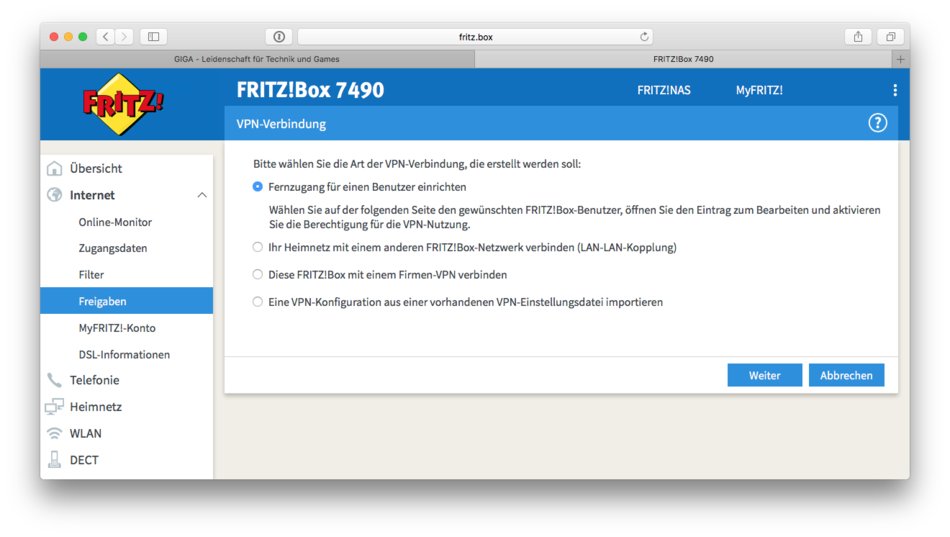Viewport: 950px width, 537px height.
Task: Expand the Heimnetz section
Action: pos(95,407)
